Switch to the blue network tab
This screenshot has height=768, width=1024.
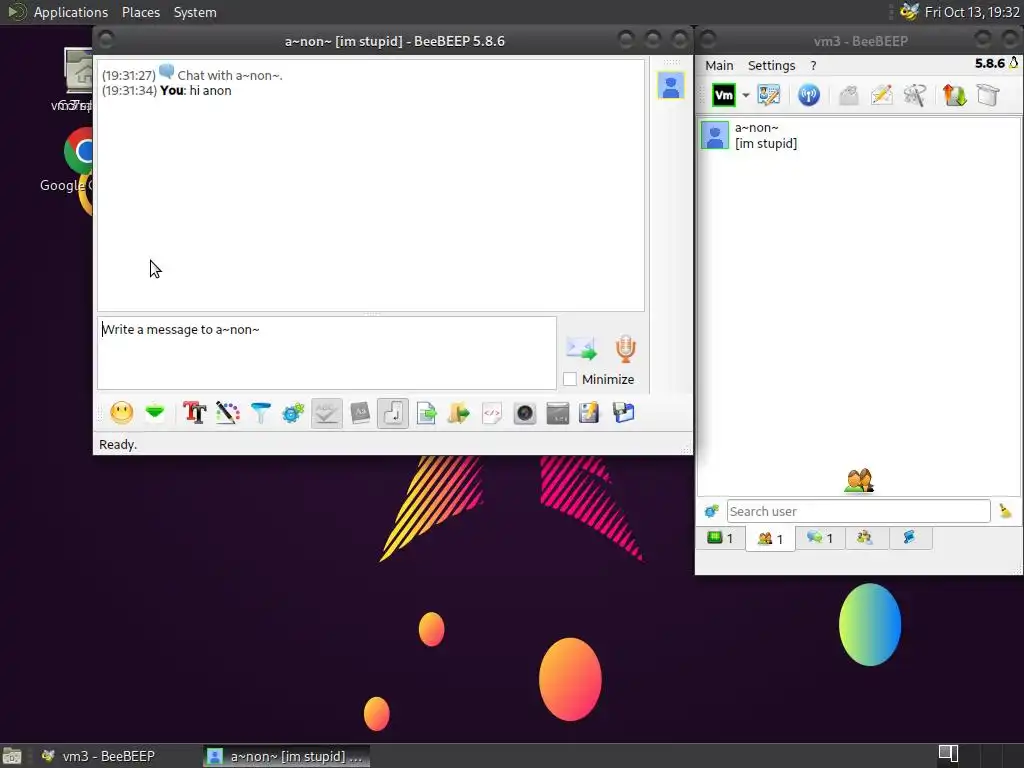909,538
